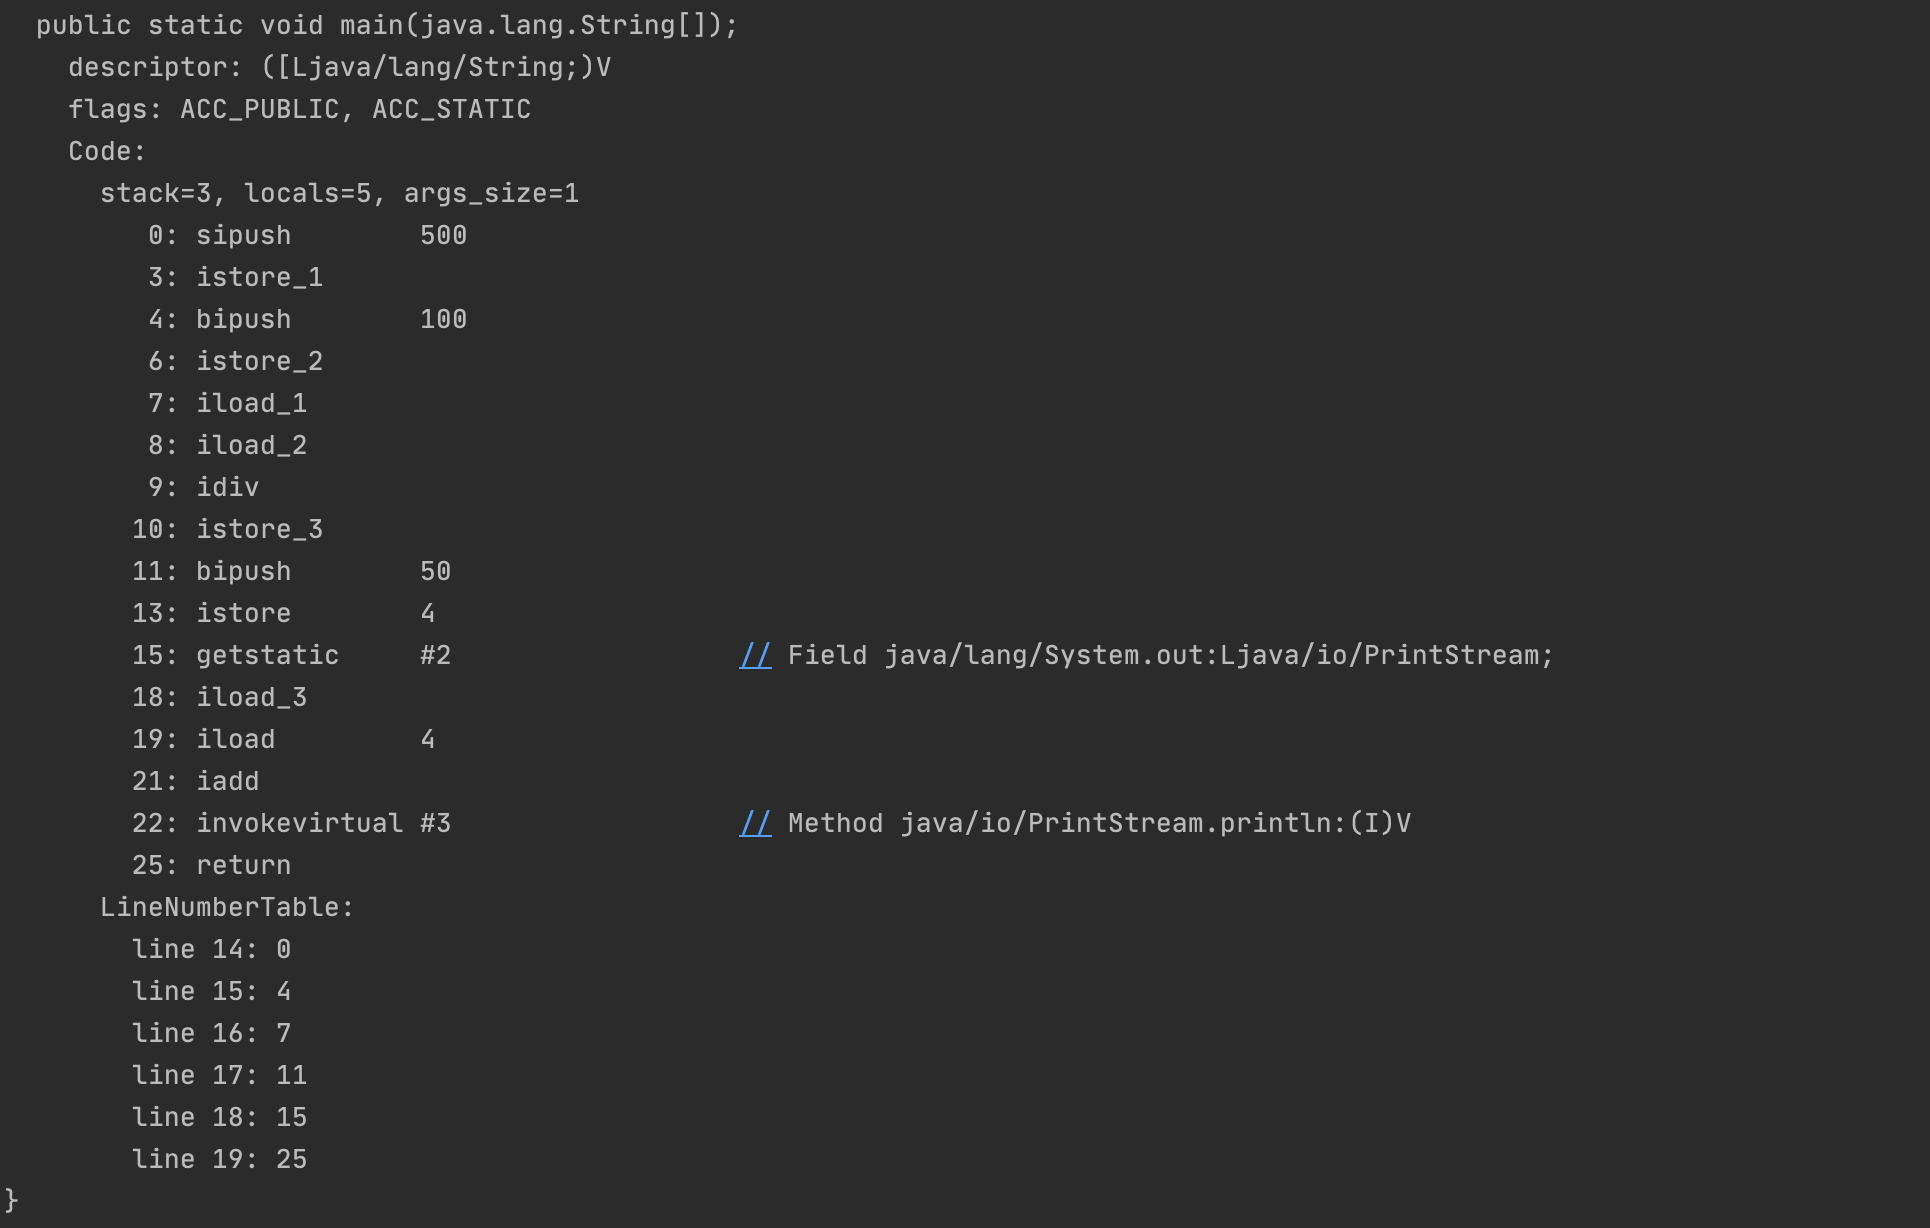Click the descriptor line text
This screenshot has height=1228, width=1930.
click(339, 67)
